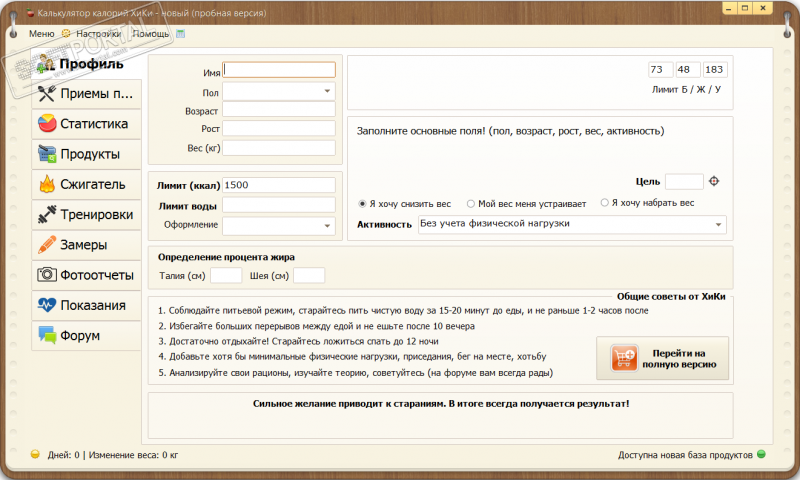
Task: Click the Фотоотчеты camera icon
Action: click(x=46, y=274)
